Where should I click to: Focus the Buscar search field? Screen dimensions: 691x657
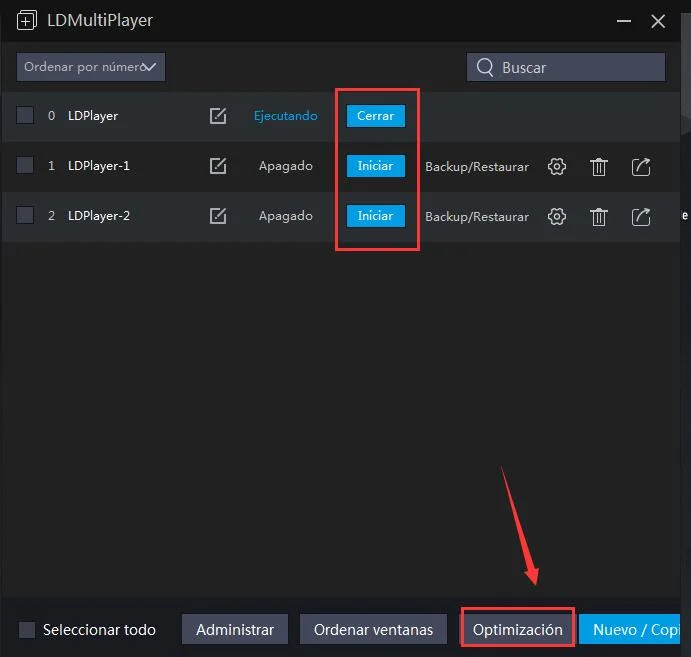click(566, 67)
